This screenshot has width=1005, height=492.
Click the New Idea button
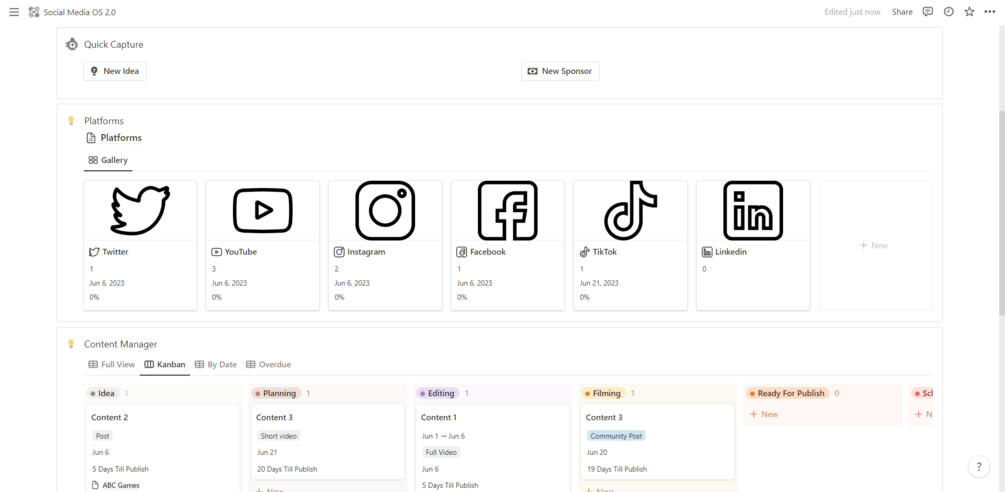tap(115, 71)
